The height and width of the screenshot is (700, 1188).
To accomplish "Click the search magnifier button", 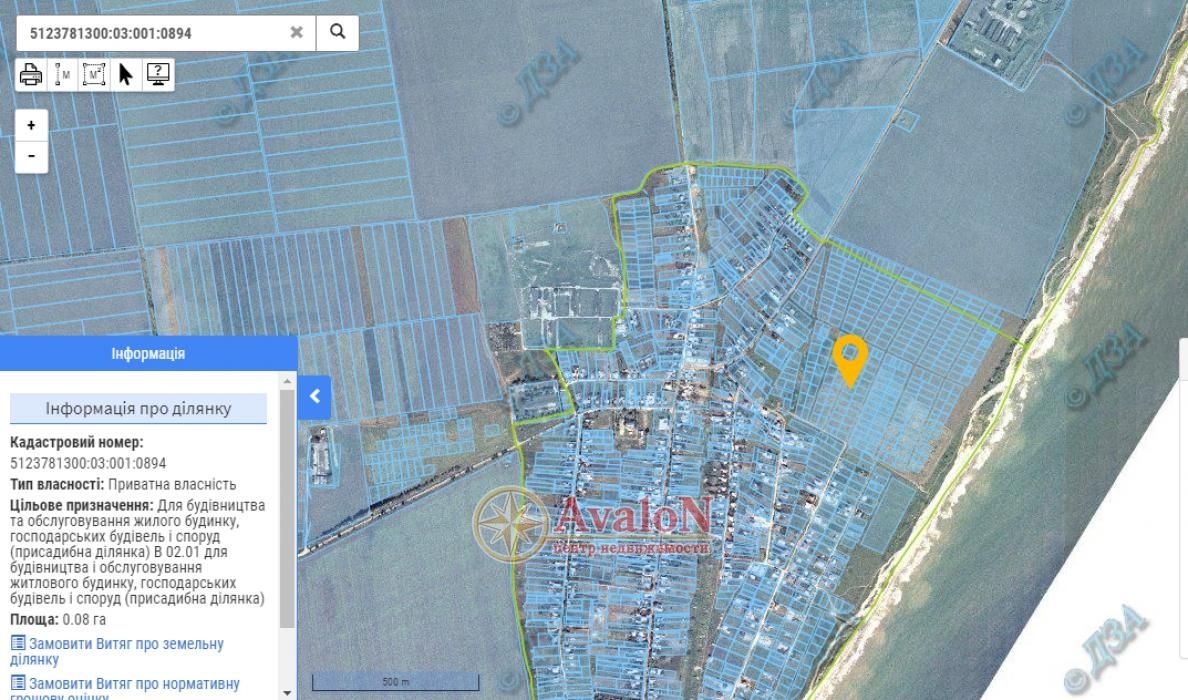I will click(x=337, y=32).
